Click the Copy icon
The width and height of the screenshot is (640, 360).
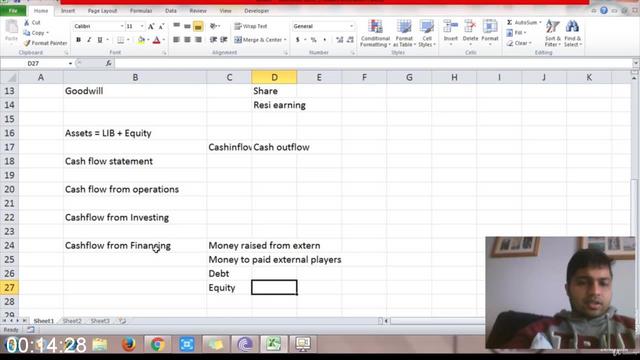tap(36, 33)
